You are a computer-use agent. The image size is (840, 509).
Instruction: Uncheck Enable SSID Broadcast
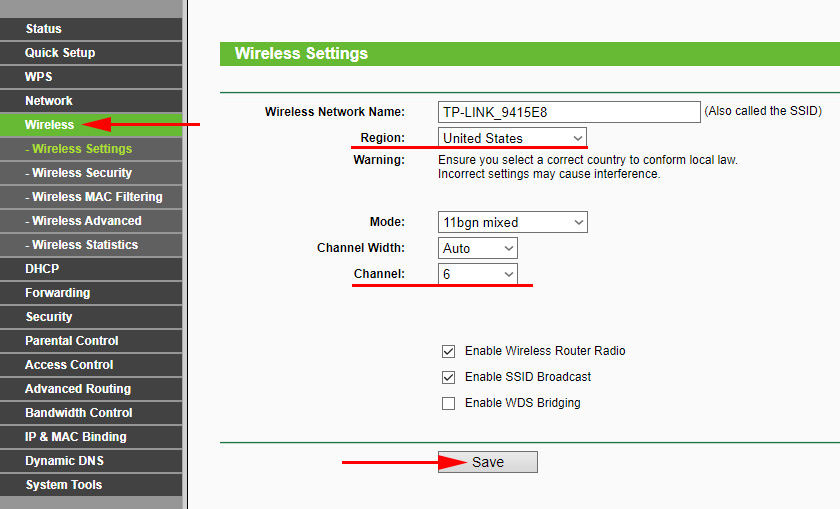coord(448,378)
